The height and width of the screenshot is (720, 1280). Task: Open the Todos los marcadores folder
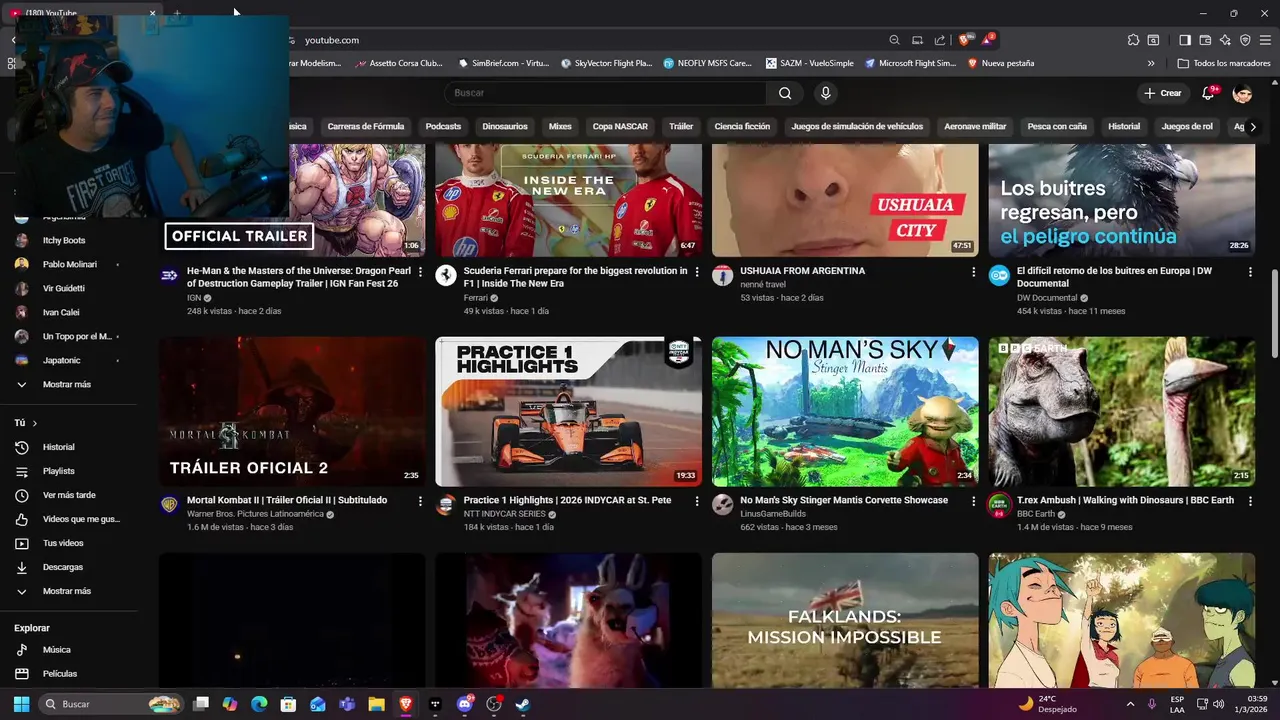(1224, 63)
